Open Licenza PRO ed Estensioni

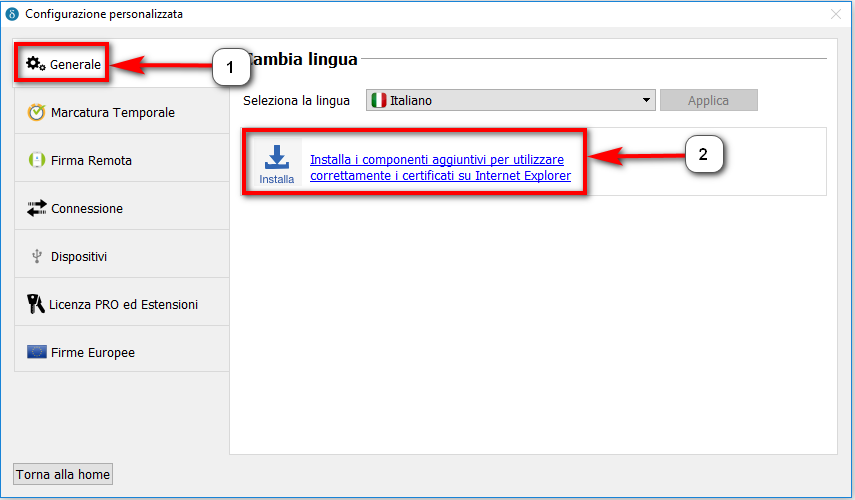click(x=122, y=304)
